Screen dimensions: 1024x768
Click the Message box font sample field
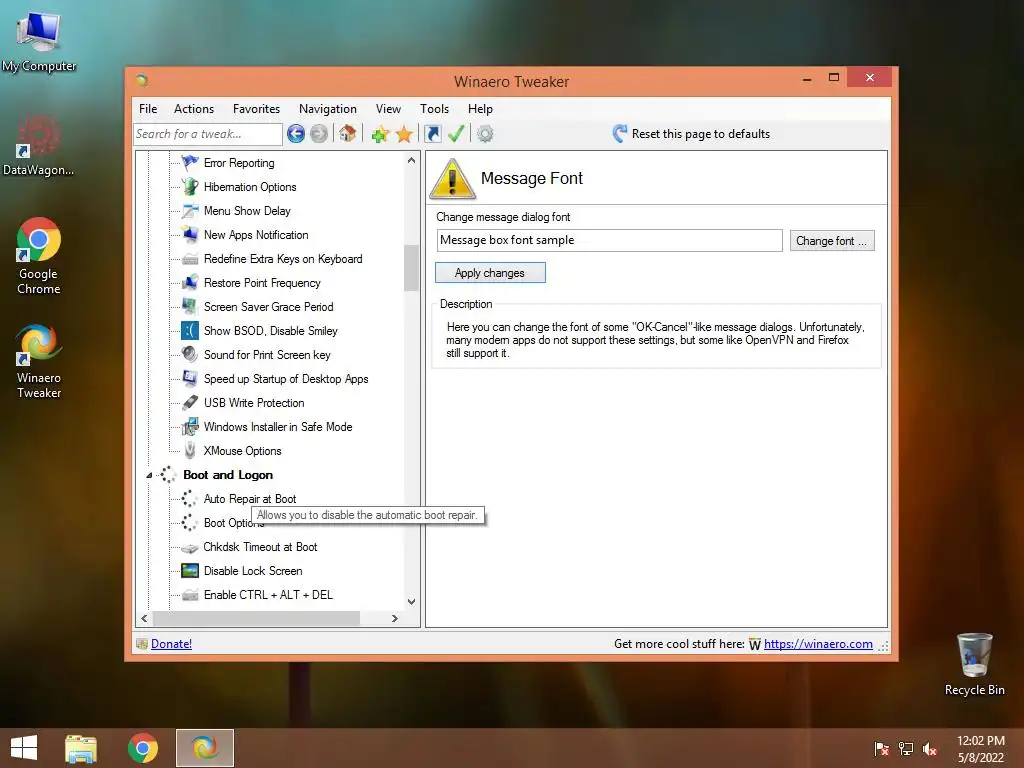pos(609,240)
